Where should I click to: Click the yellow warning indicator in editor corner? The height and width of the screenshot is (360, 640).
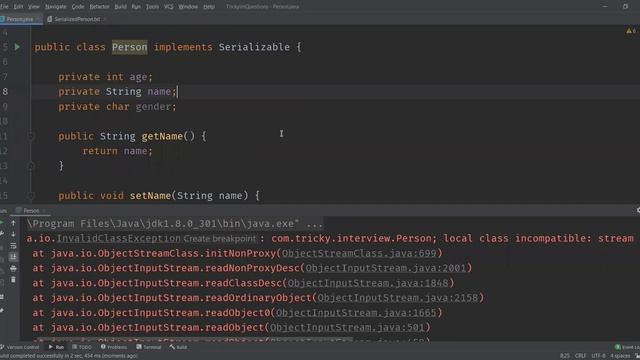630,31
